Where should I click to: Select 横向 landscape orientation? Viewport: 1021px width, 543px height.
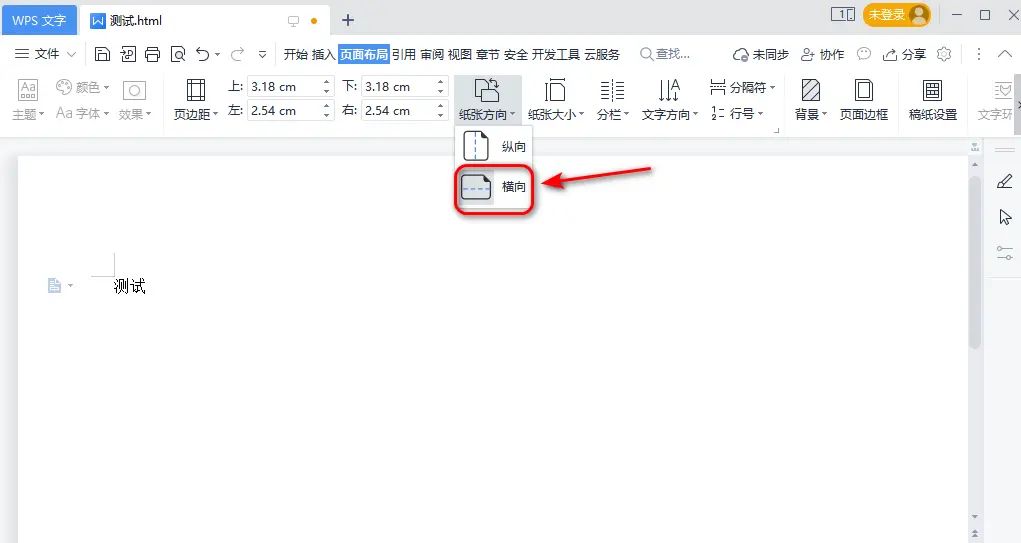pyautogui.click(x=494, y=187)
